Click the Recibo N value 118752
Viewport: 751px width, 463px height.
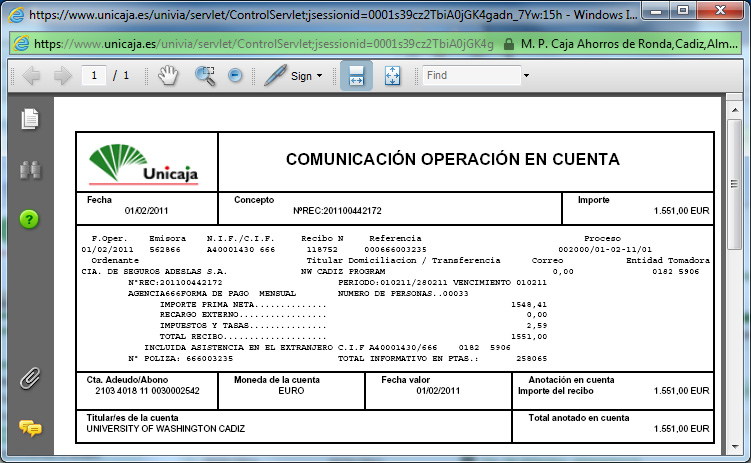pos(322,249)
